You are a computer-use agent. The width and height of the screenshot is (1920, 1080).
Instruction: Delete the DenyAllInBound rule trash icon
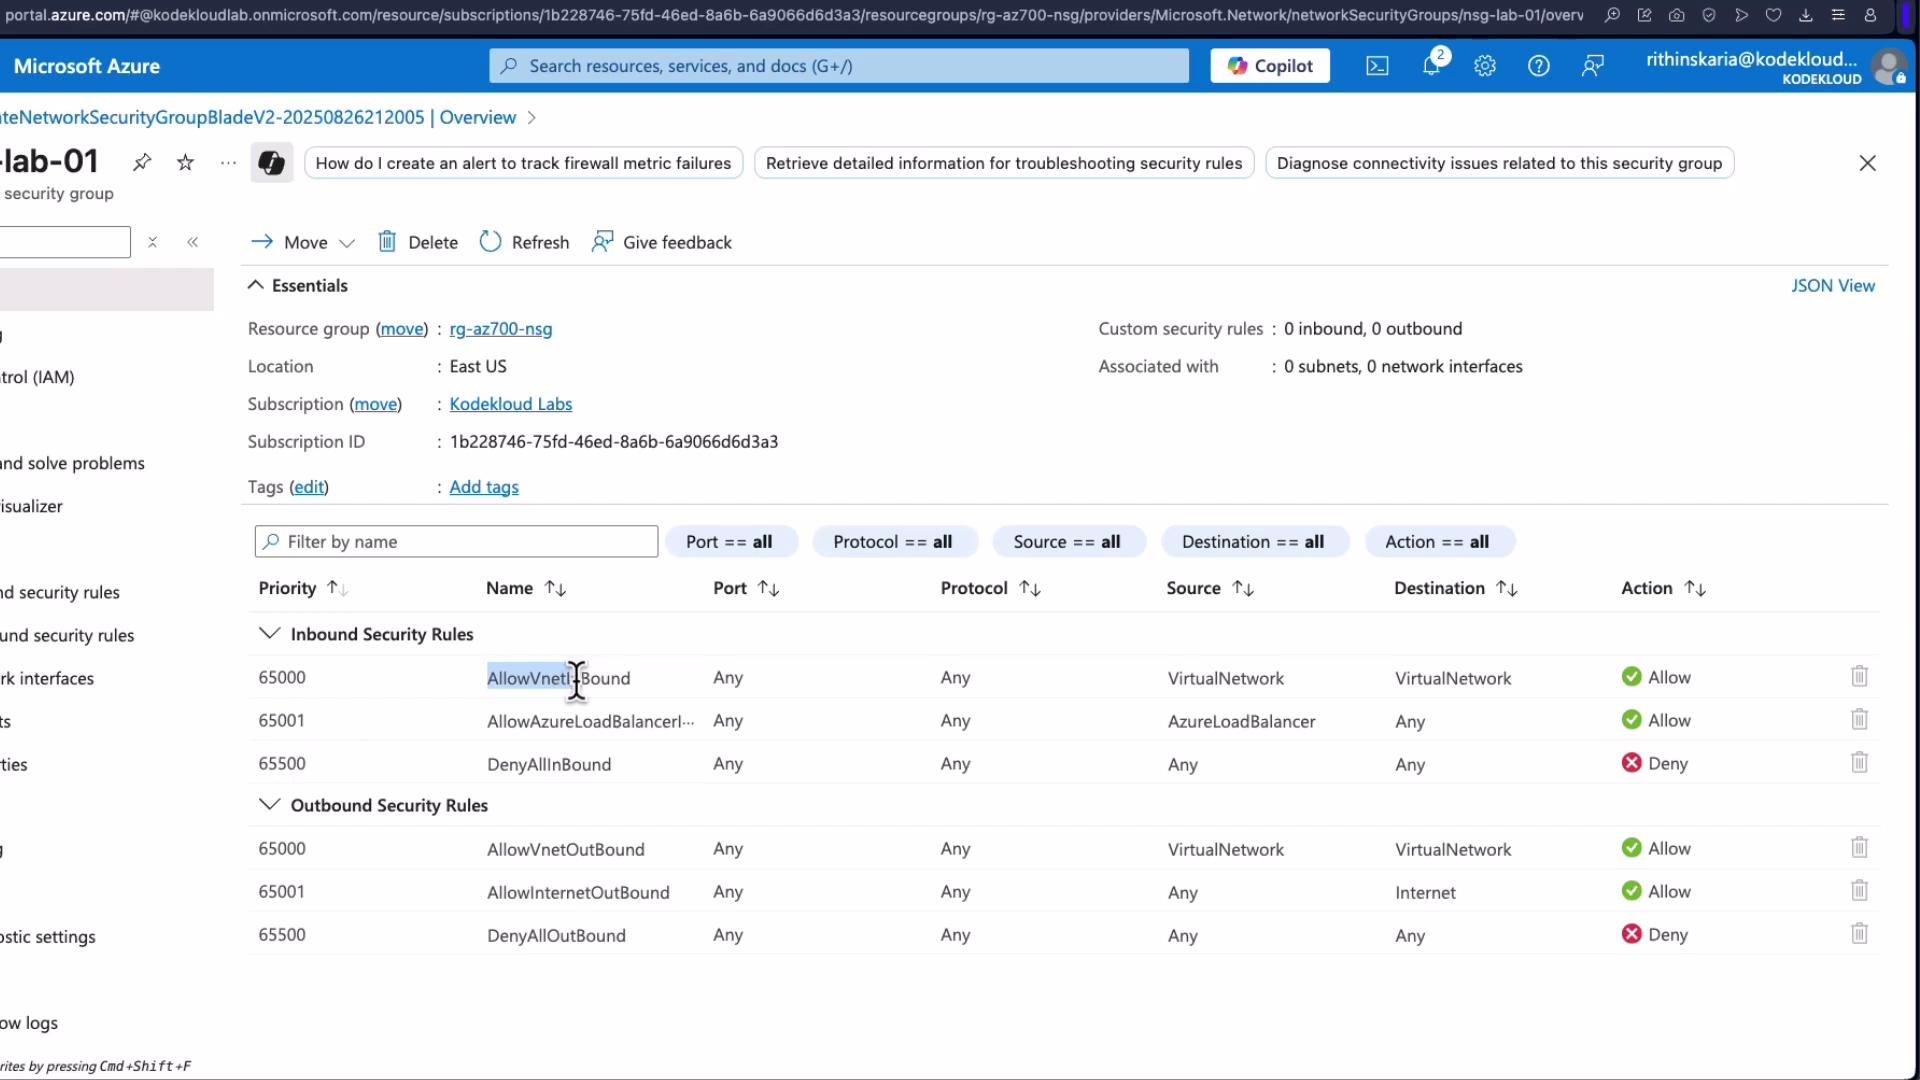[x=1859, y=763]
